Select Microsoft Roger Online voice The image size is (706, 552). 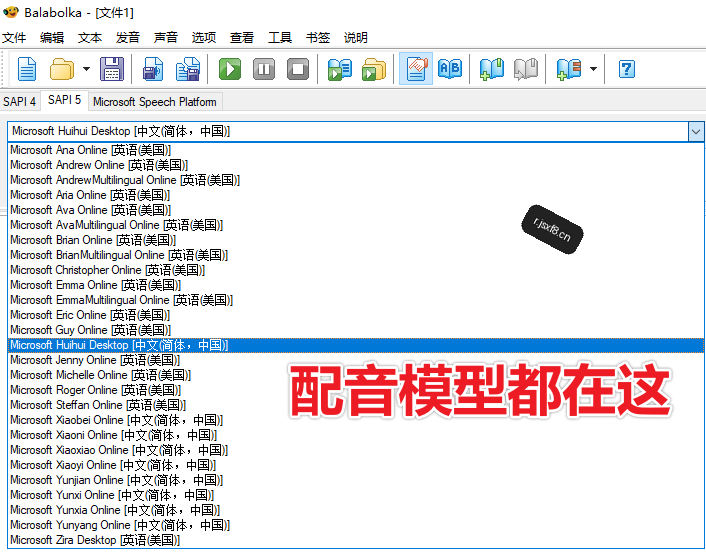(x=356, y=390)
